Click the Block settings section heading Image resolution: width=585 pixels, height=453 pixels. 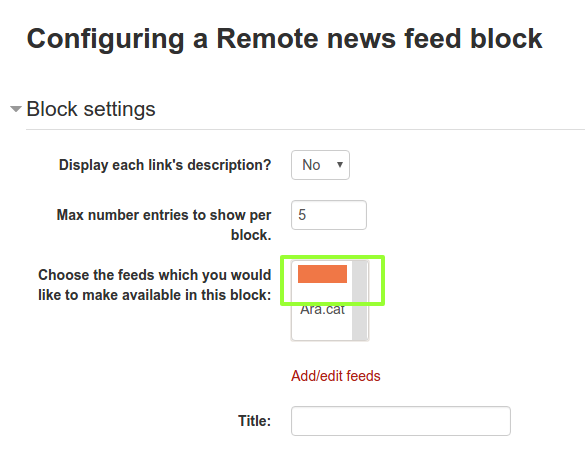pyautogui.click(x=91, y=109)
